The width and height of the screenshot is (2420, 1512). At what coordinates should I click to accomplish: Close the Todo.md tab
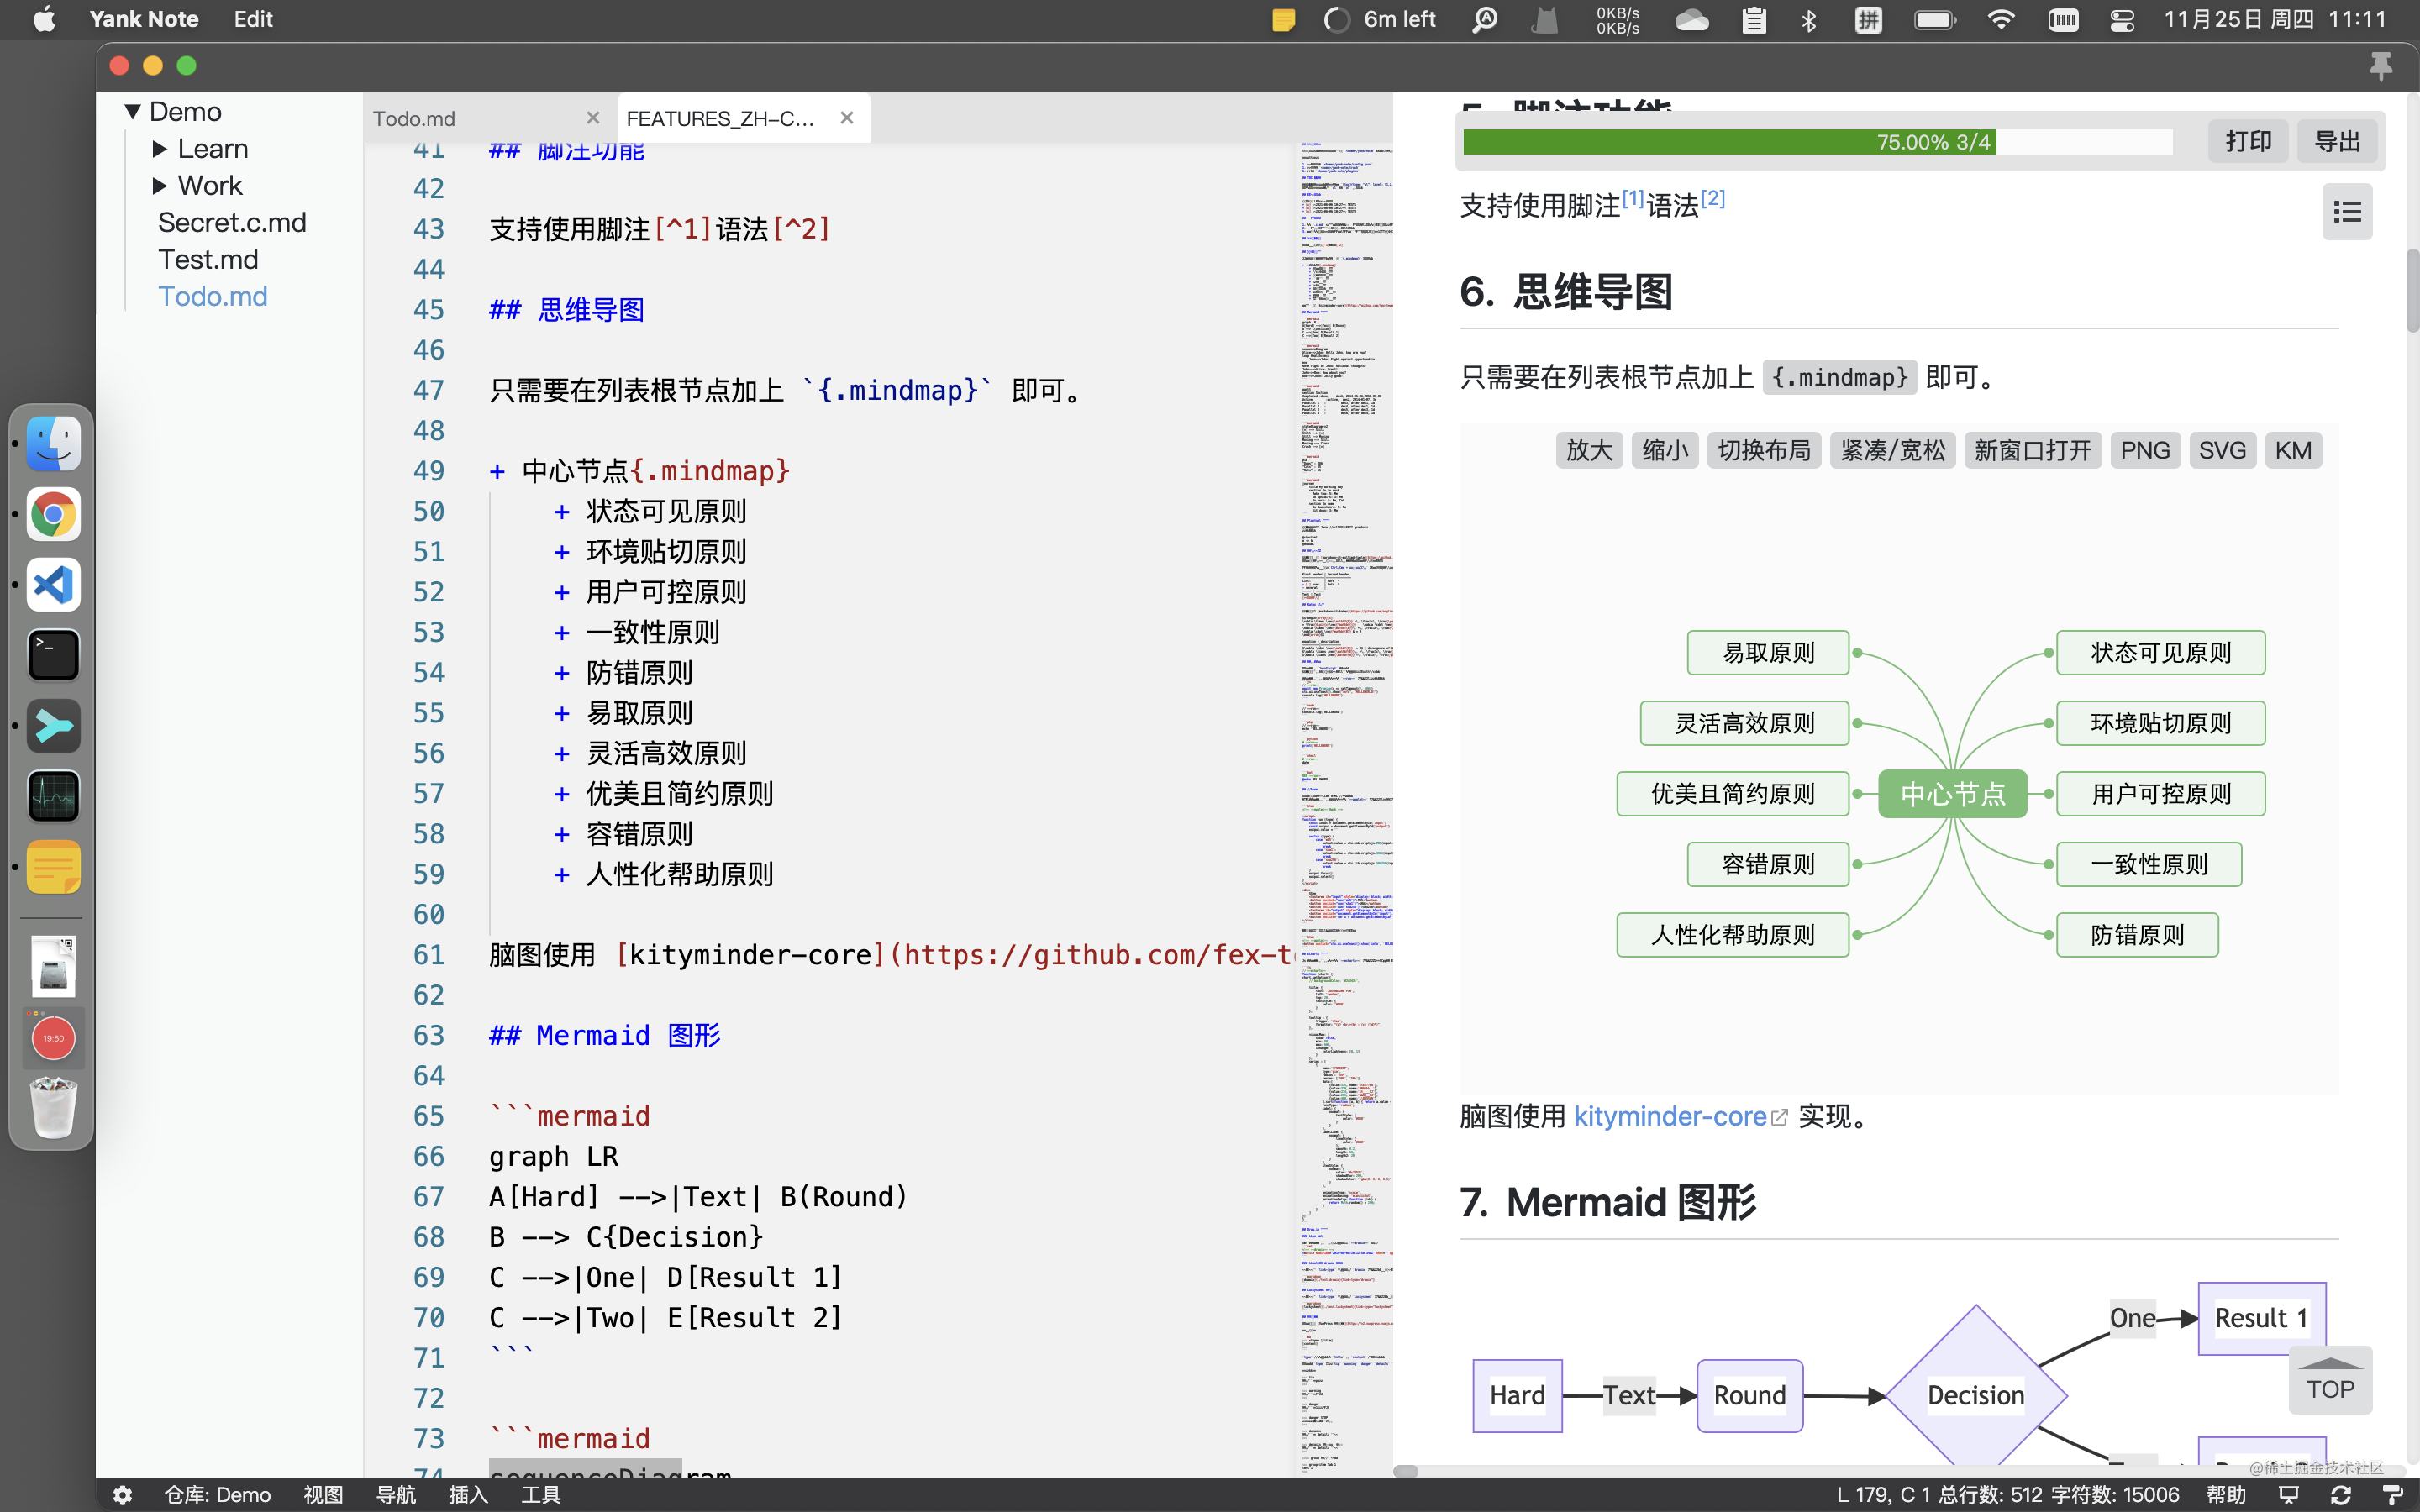tap(592, 118)
